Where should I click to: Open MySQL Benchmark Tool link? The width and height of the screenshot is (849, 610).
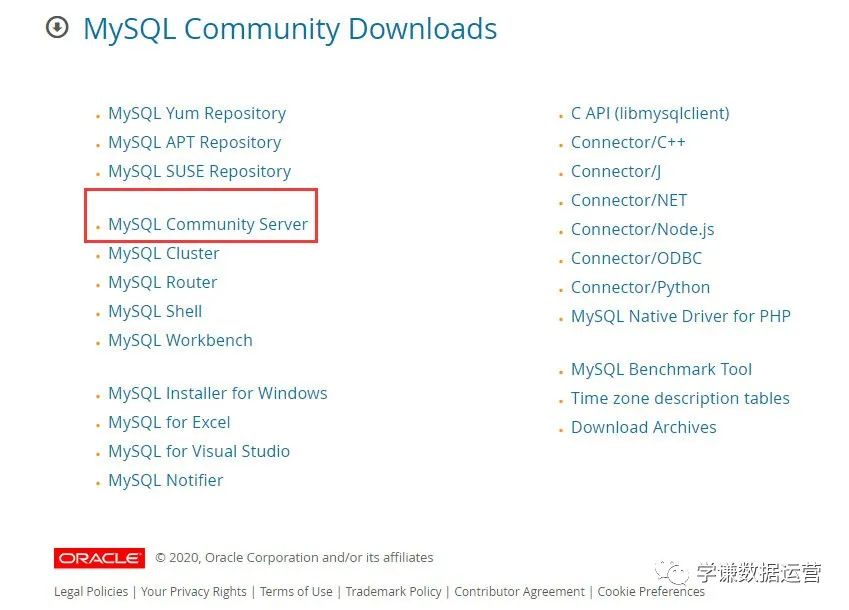(x=662, y=369)
